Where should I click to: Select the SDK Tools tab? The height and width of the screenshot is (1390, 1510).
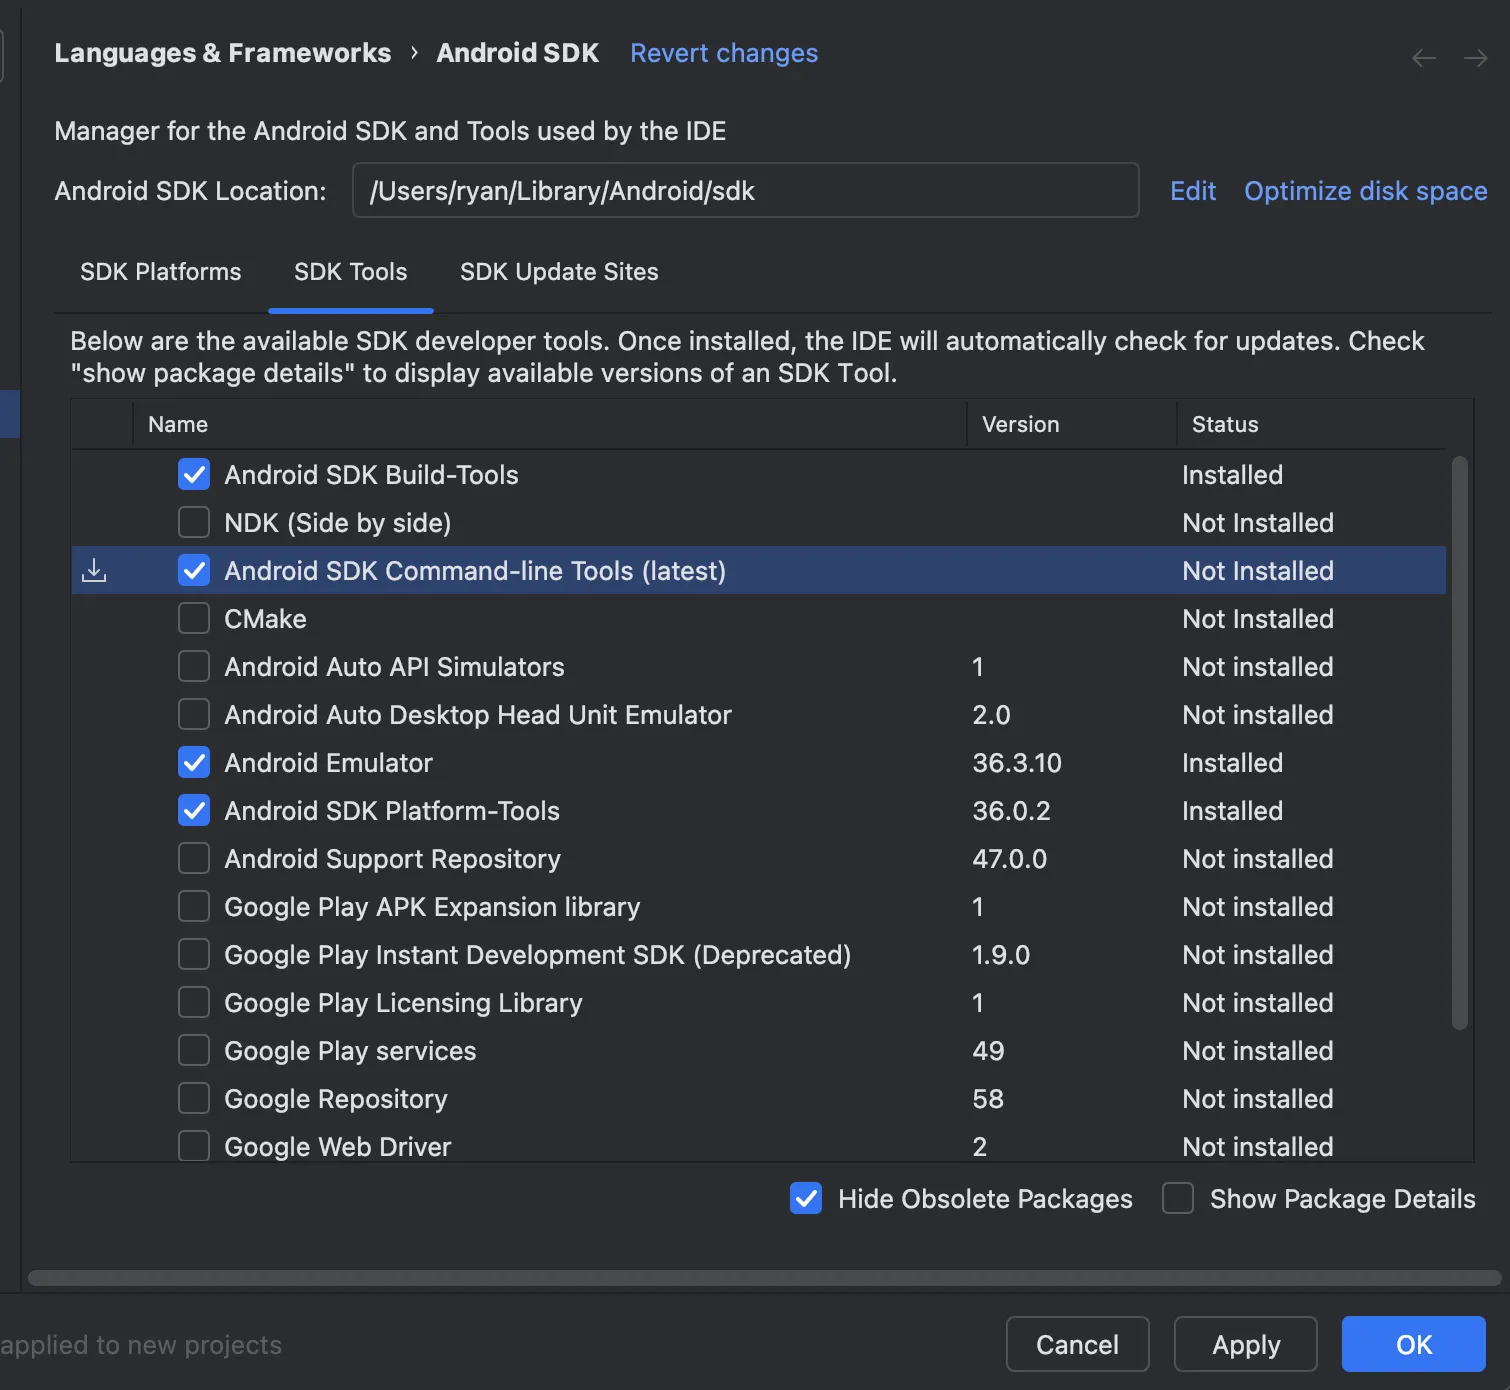[351, 272]
